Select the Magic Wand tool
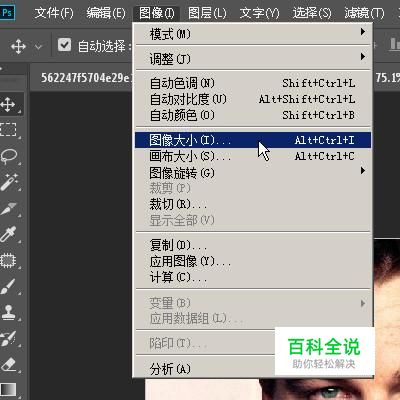 click(x=9, y=182)
